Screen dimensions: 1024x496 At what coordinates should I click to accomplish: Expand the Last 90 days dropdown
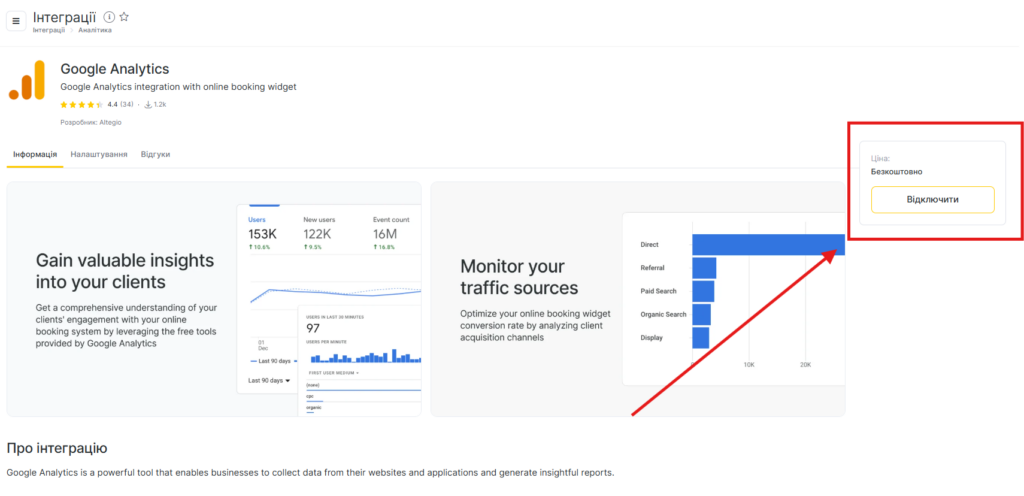269,380
